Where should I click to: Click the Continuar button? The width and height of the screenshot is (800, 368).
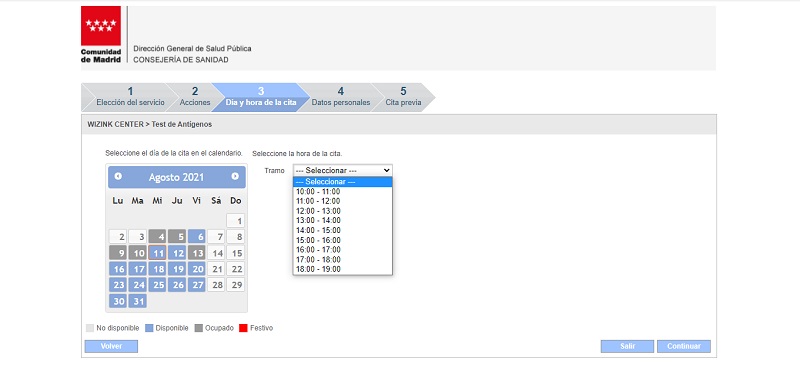pyautogui.click(x=684, y=346)
